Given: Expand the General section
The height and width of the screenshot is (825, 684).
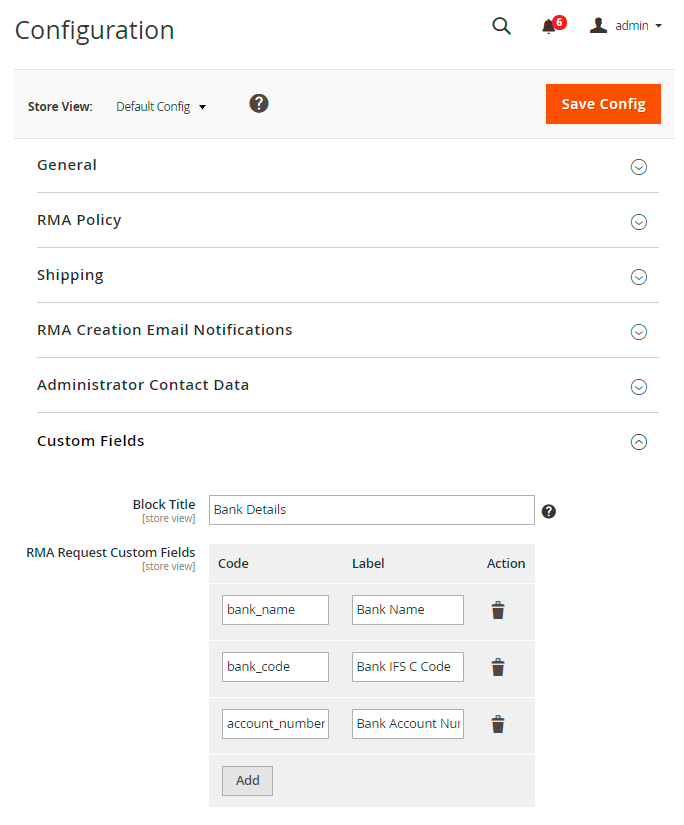Looking at the screenshot, I should 639,167.
